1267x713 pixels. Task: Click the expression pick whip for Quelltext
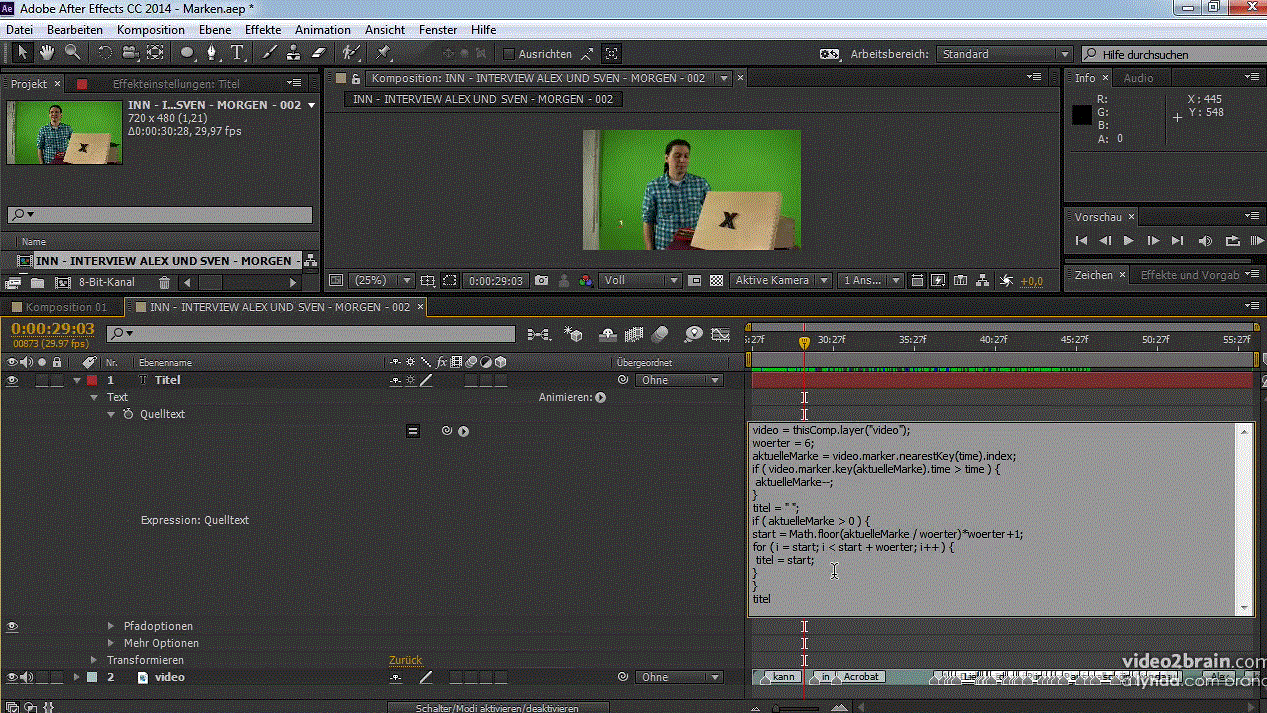coord(447,431)
